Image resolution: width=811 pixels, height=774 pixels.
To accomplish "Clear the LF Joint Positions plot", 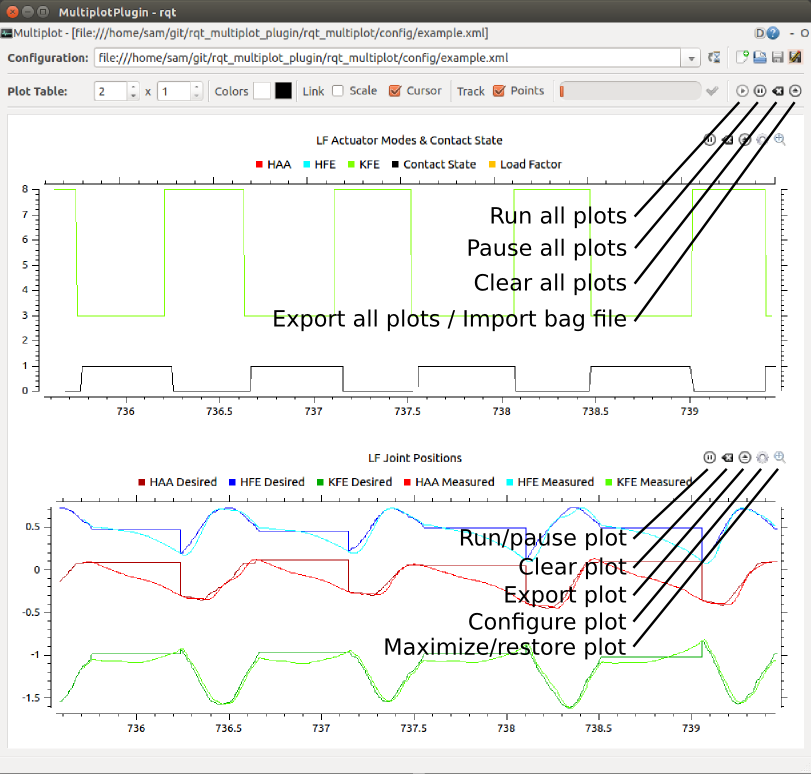I will (x=727, y=457).
